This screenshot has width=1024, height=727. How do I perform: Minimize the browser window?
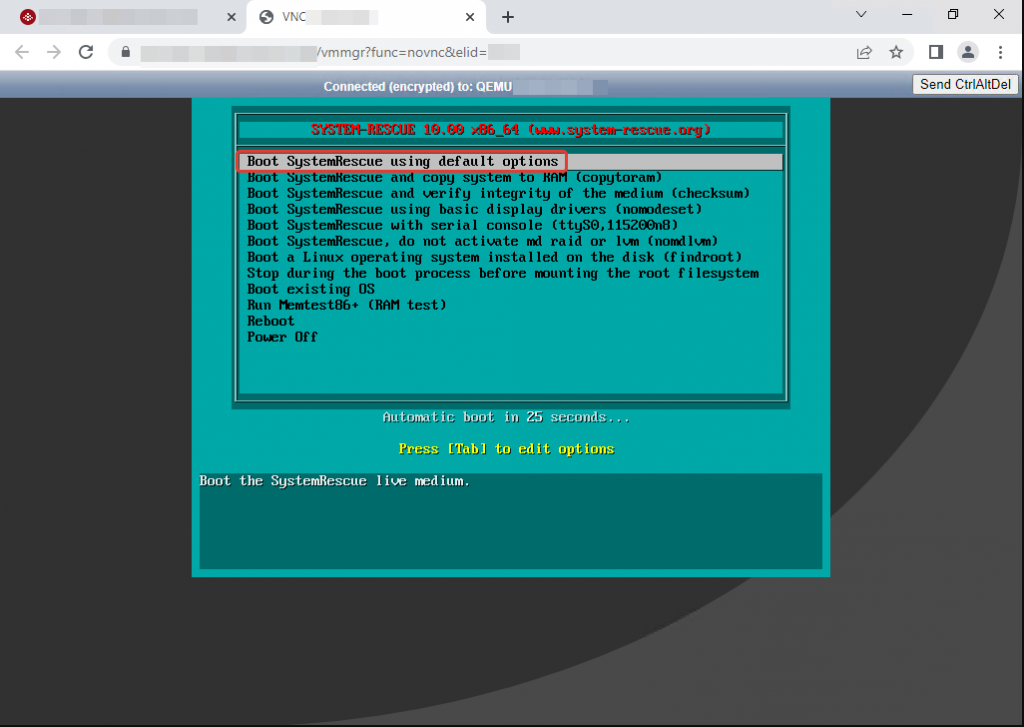pos(907,14)
